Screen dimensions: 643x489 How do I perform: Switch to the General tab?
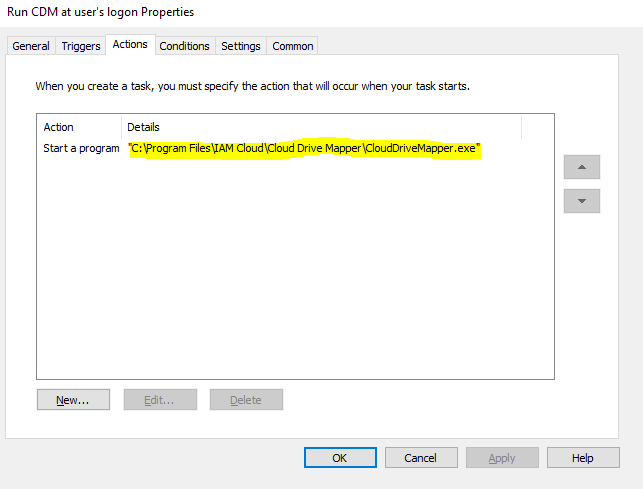[31, 46]
